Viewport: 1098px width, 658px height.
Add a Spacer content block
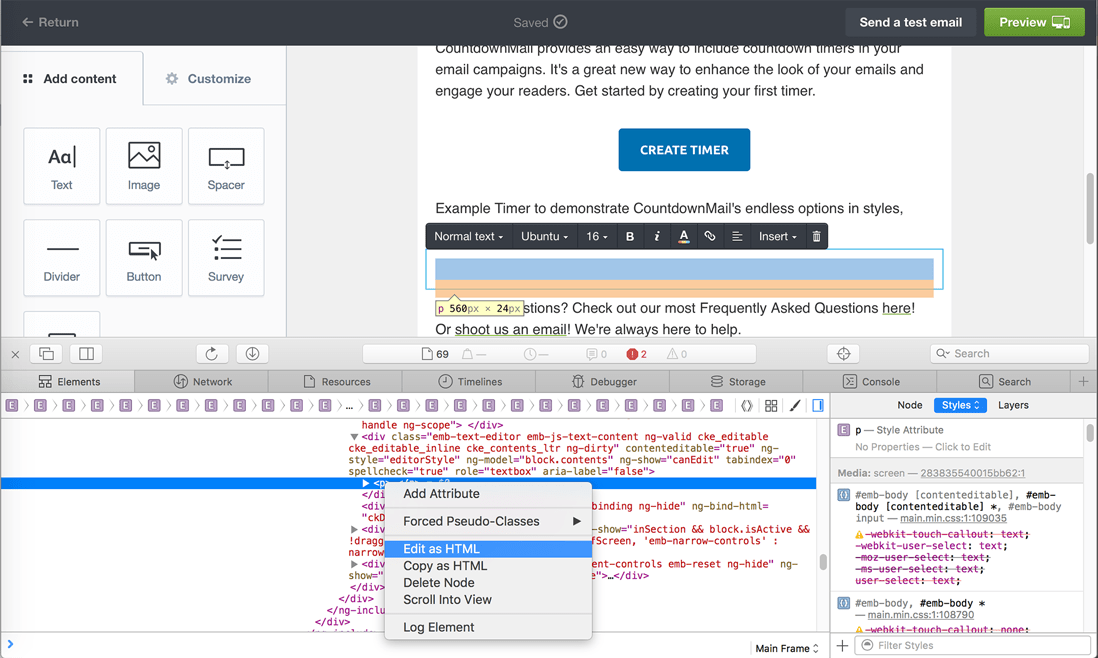tap(226, 167)
